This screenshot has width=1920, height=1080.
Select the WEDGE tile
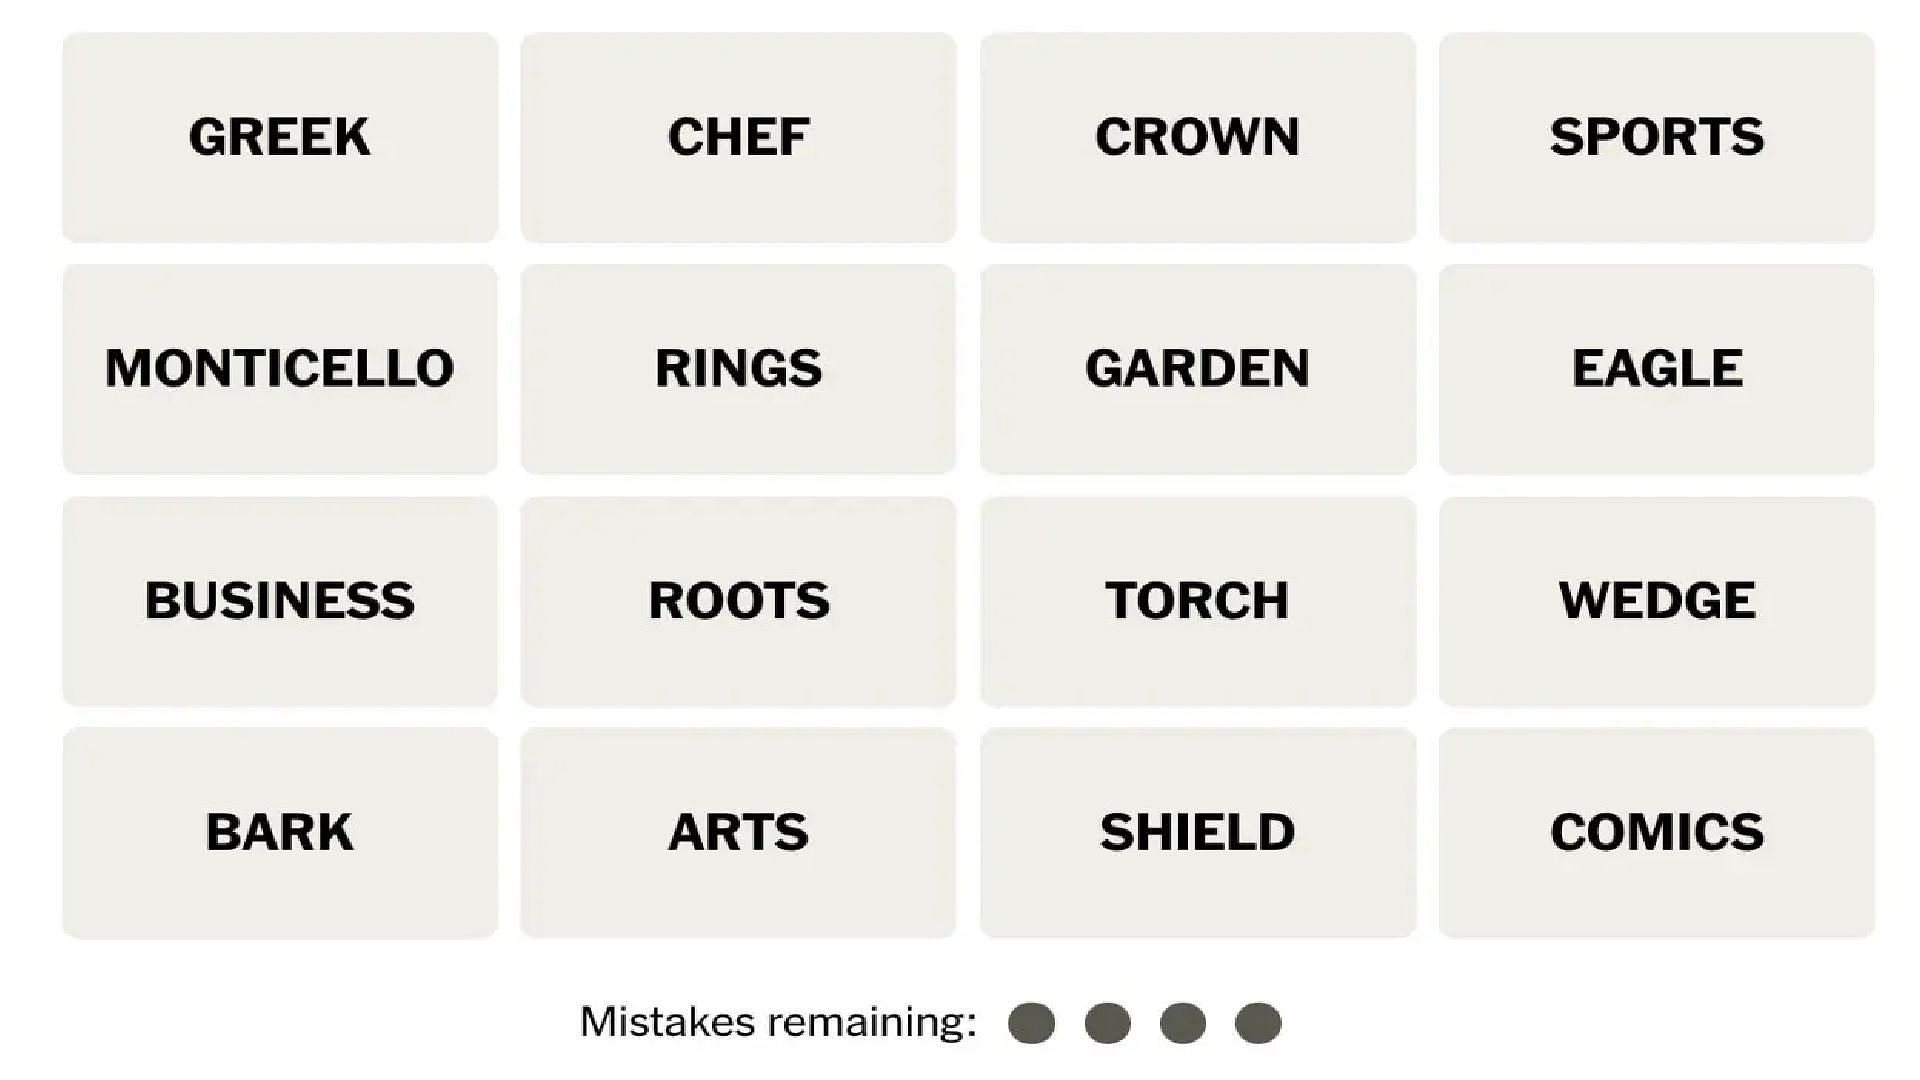(x=1652, y=599)
